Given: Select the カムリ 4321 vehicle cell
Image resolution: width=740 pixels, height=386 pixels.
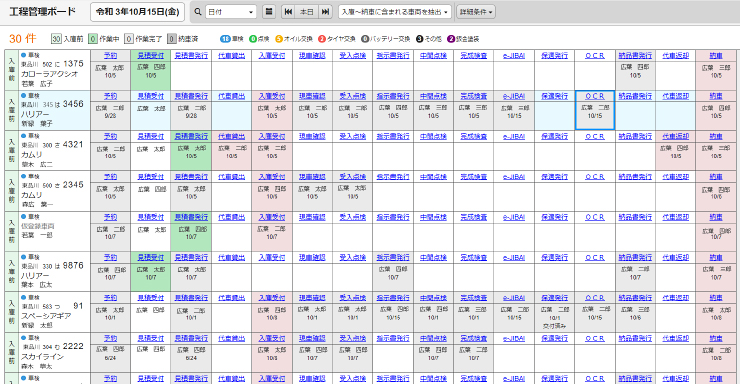Looking at the screenshot, I should [x=54, y=151].
